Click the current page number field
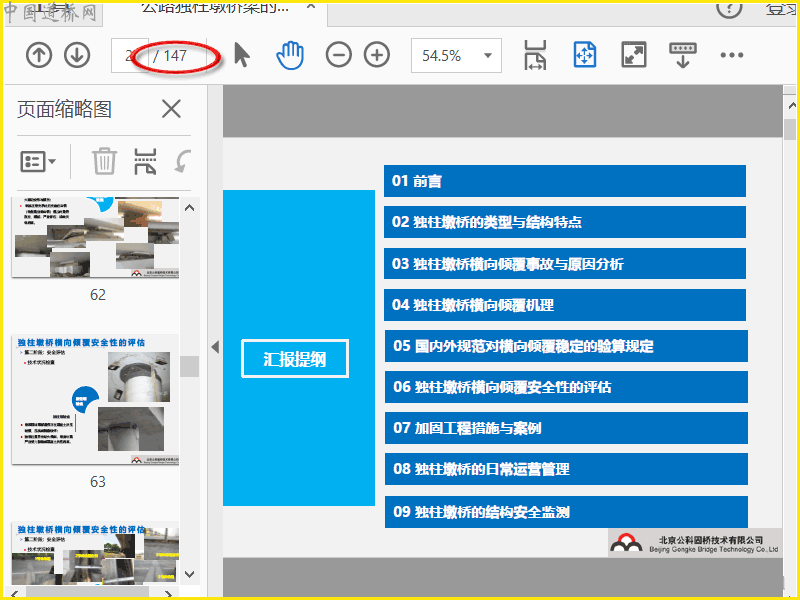Screen dimensions: 800x600 (x=130, y=55)
